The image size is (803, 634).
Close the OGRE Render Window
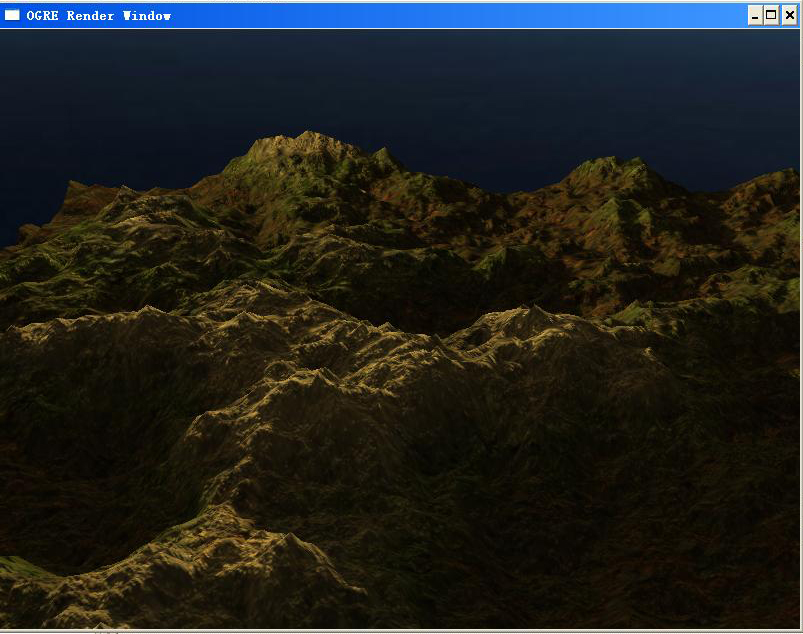[x=790, y=15]
